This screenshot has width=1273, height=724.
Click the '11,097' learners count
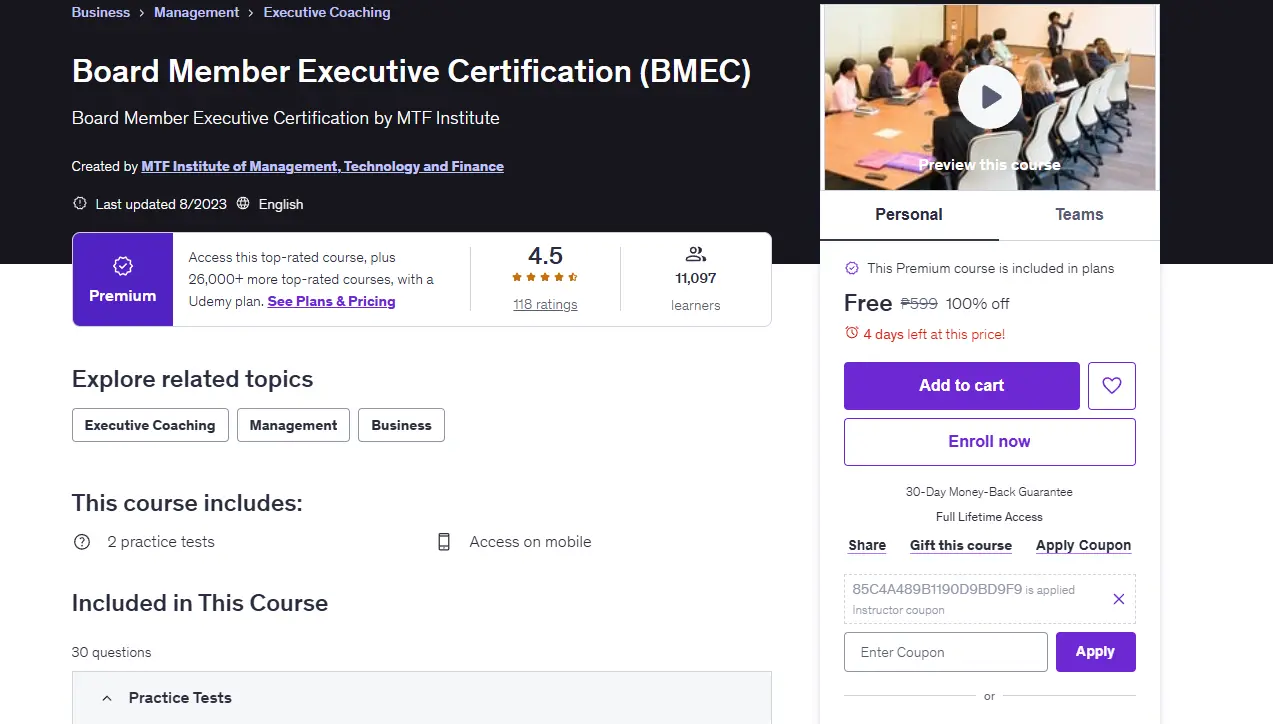point(696,278)
